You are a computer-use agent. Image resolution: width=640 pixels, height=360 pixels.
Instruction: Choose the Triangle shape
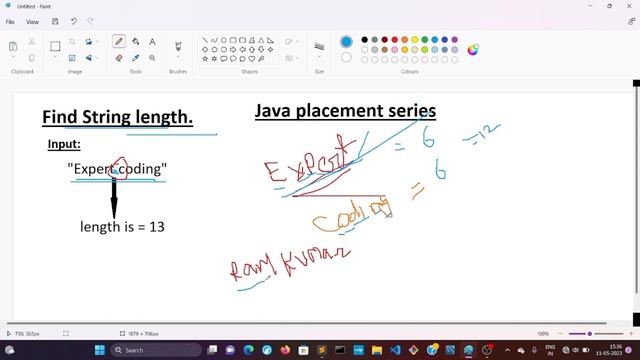pos(261,40)
